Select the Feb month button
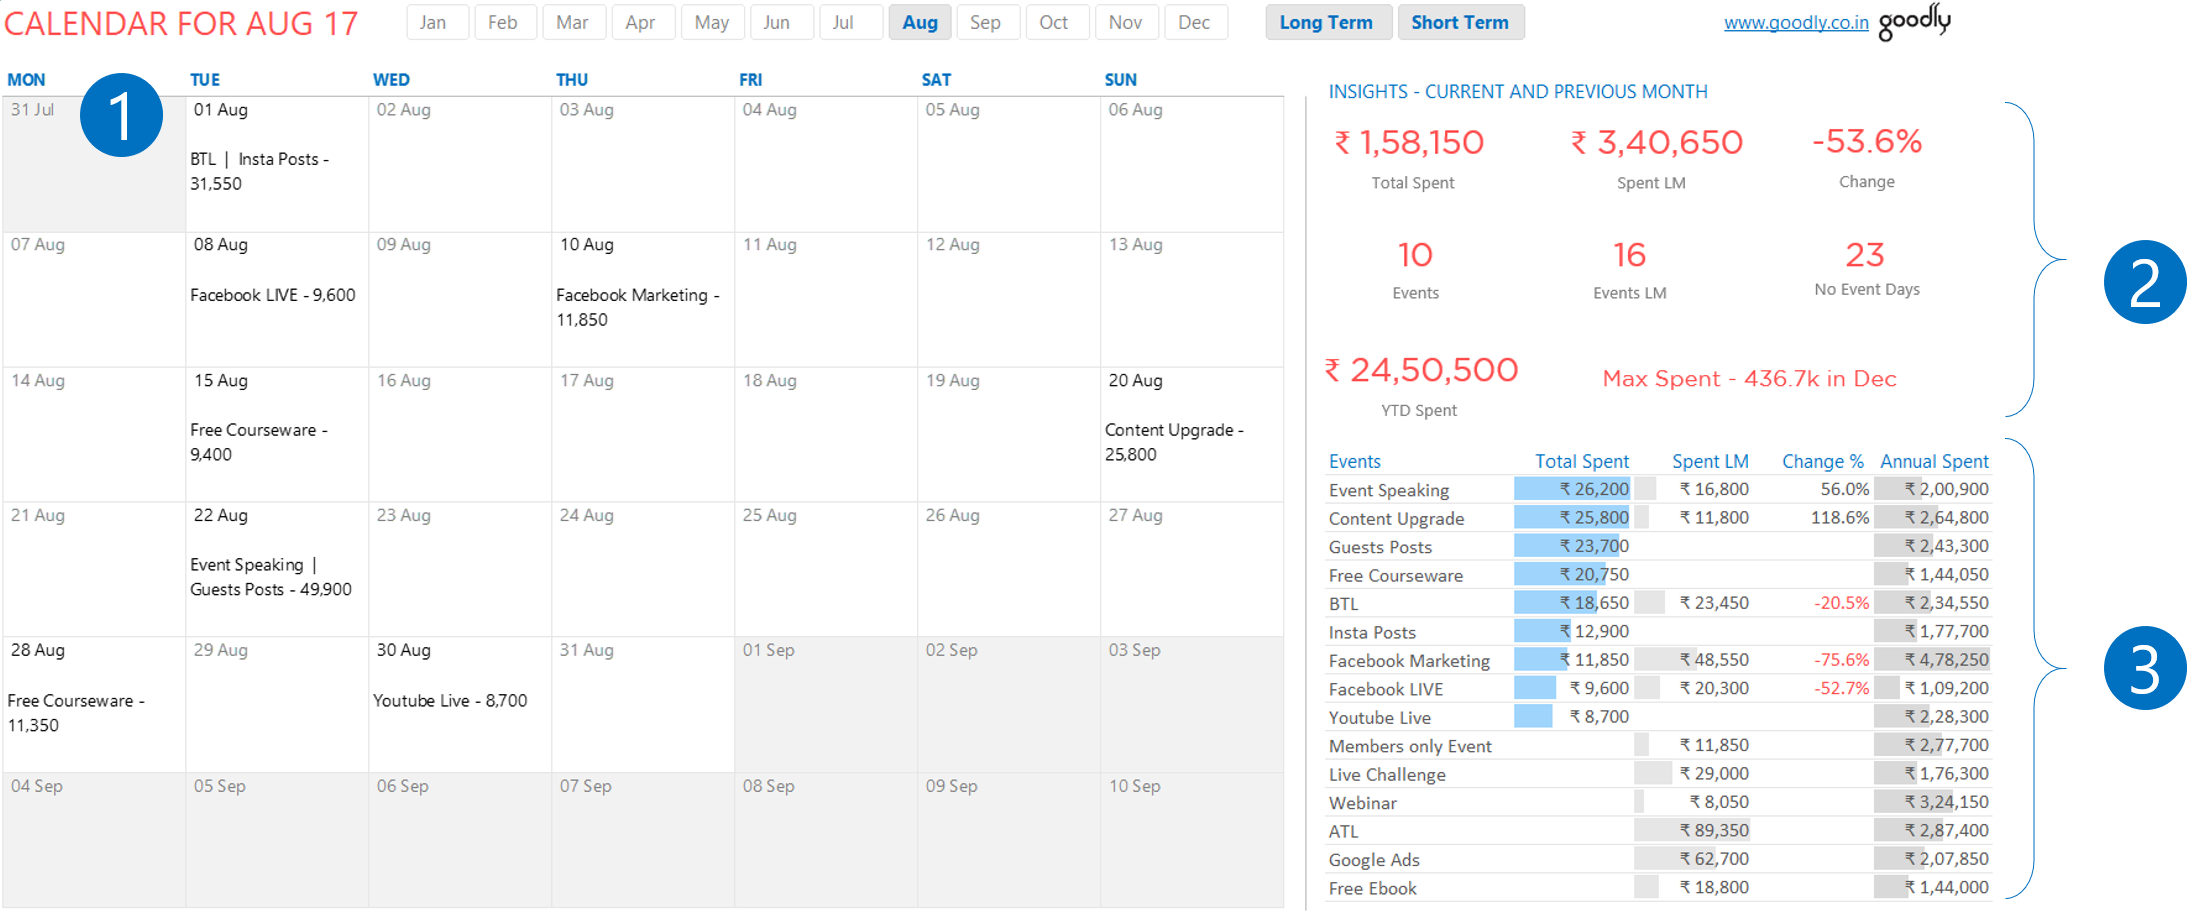Screen dimensions: 2204x917 (x=505, y=21)
